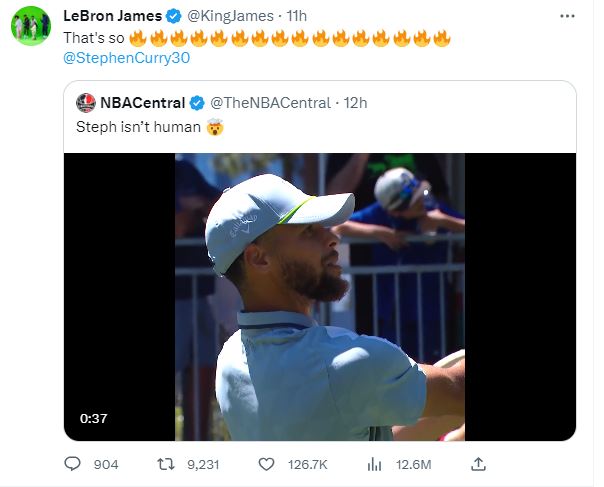
Task: Open the view analytics bar icon
Action: click(x=374, y=464)
